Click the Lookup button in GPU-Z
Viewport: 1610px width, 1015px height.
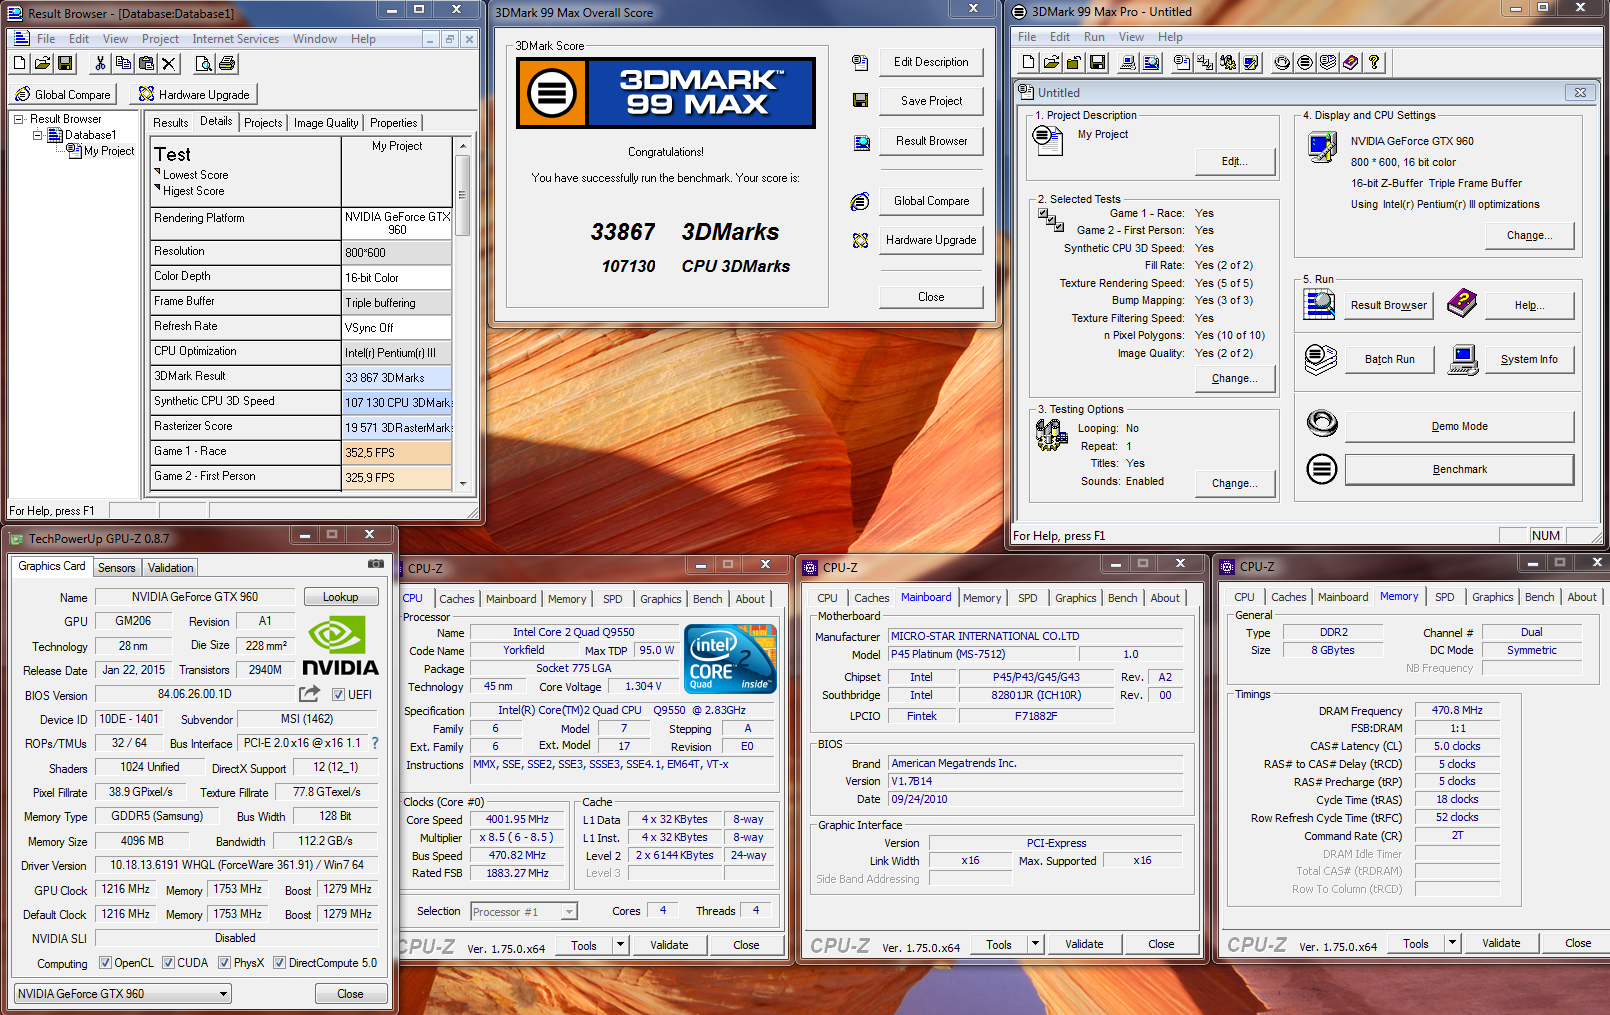pyautogui.click(x=341, y=597)
